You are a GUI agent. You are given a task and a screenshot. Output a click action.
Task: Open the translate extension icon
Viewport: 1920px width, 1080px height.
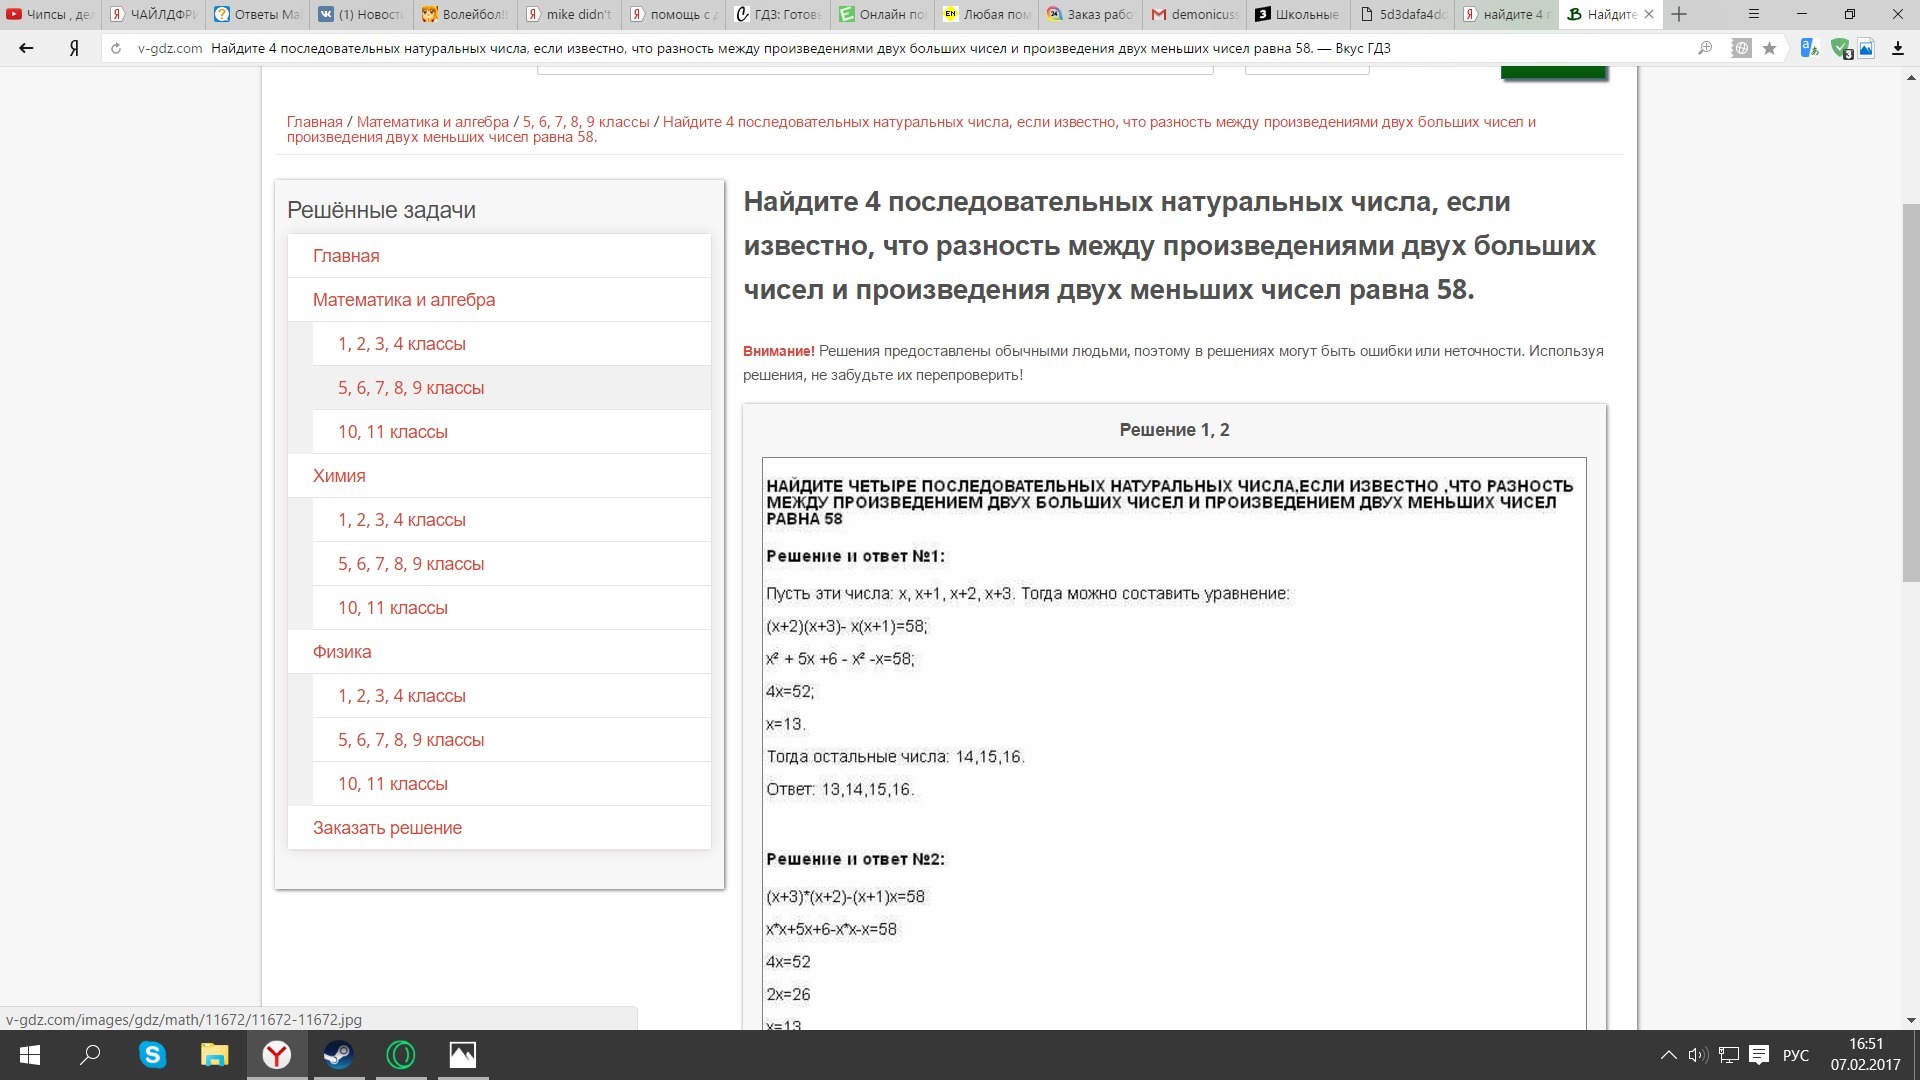[x=1808, y=48]
